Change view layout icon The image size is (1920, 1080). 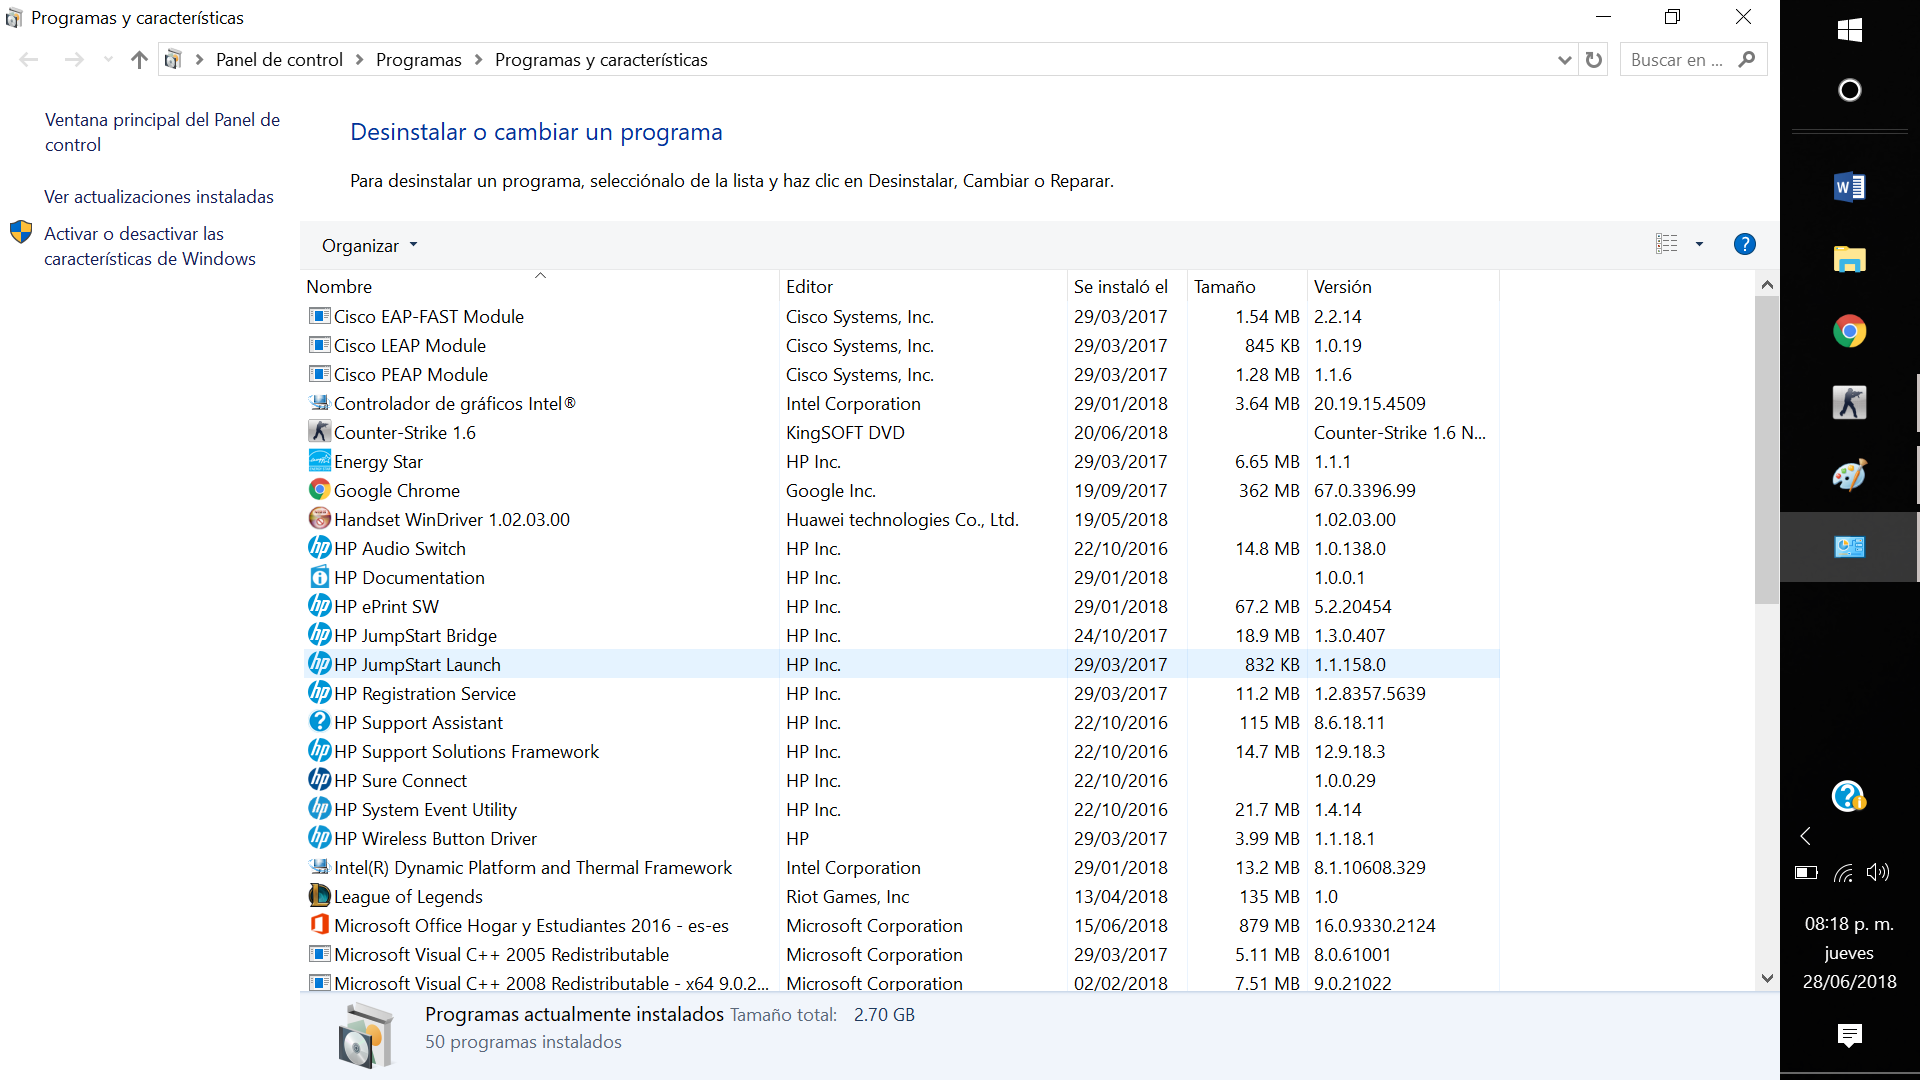[x=1666, y=244]
